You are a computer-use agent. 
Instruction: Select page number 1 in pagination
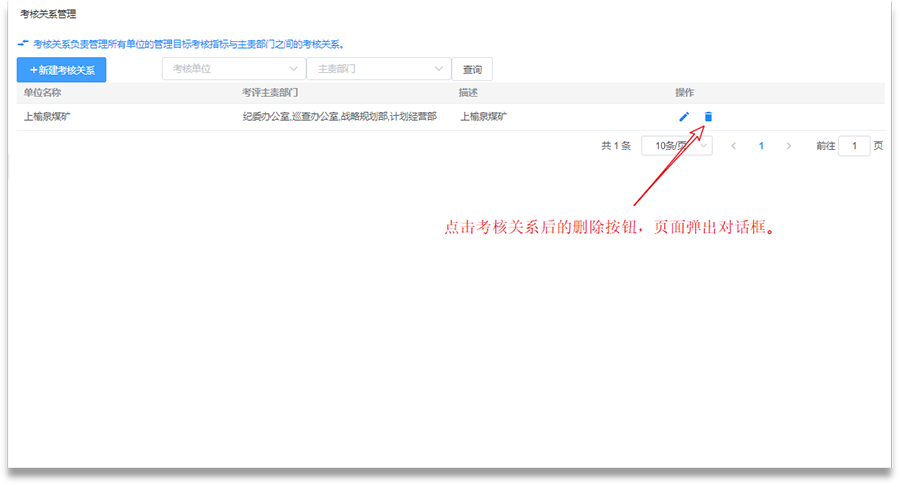[761, 146]
